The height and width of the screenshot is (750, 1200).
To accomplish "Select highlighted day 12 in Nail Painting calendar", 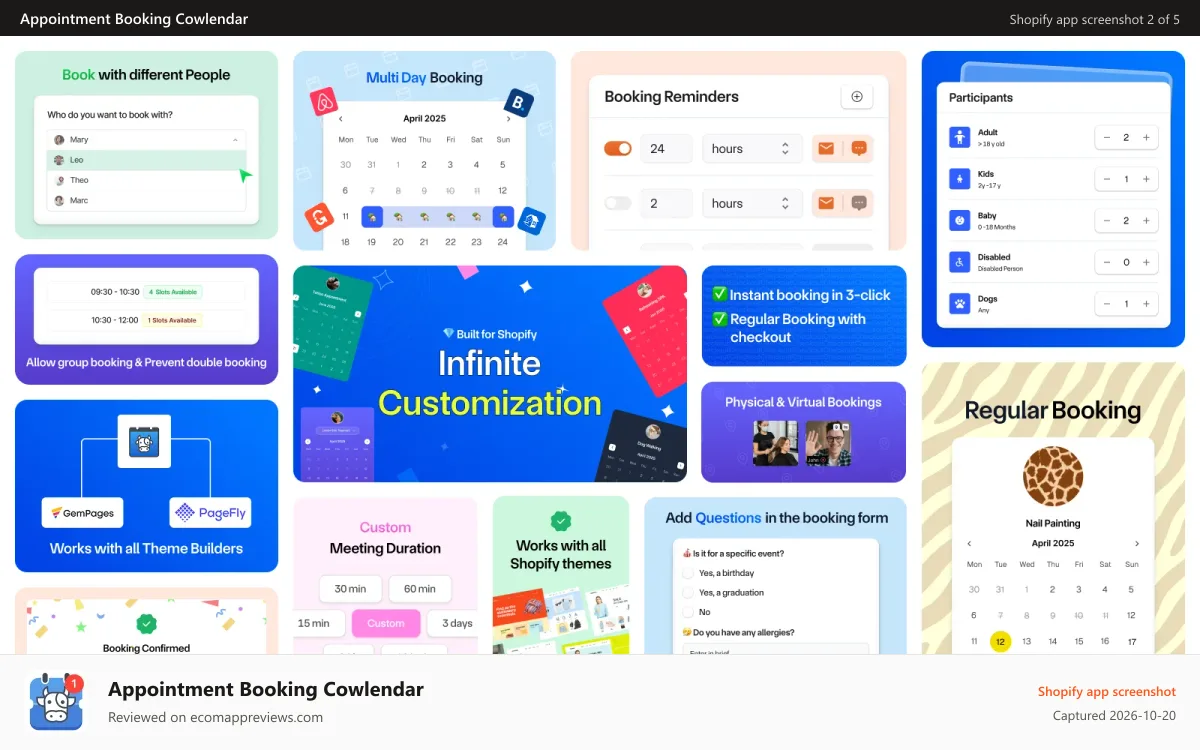I will (1000, 642).
